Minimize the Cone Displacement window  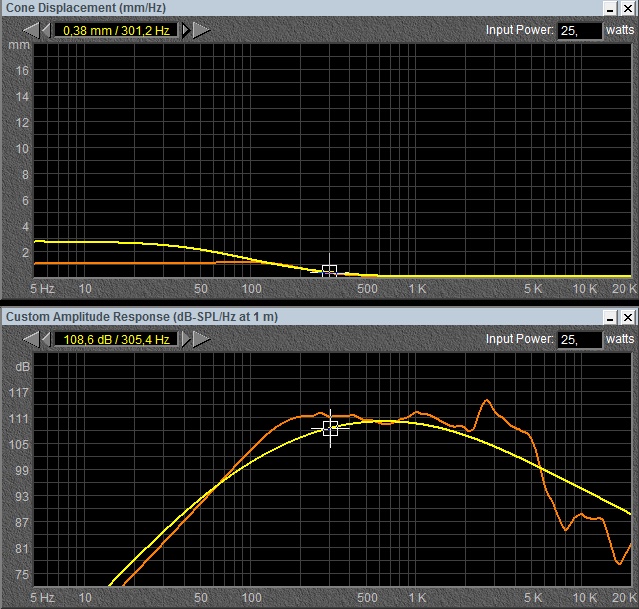pos(610,9)
